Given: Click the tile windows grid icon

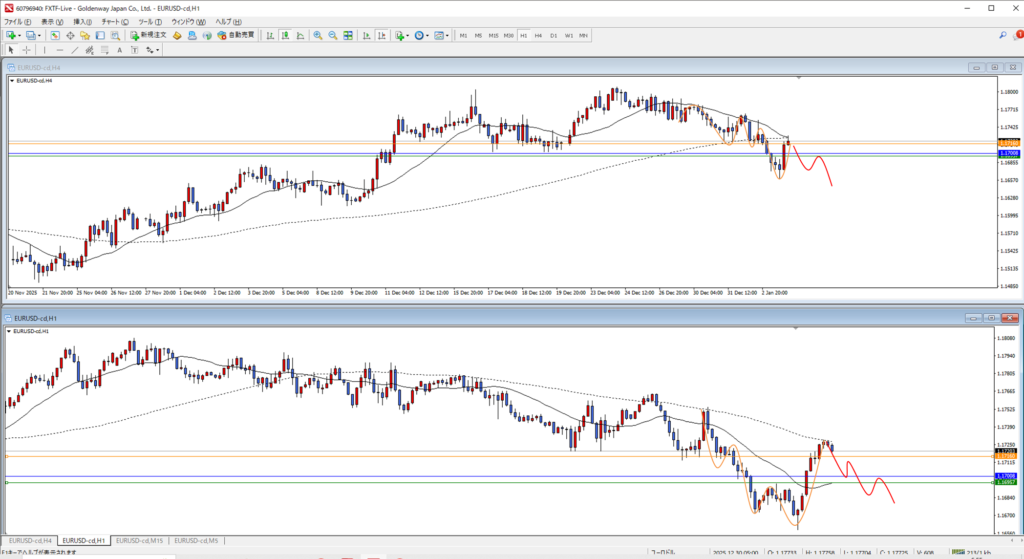Looking at the screenshot, I should pyautogui.click(x=348, y=35).
